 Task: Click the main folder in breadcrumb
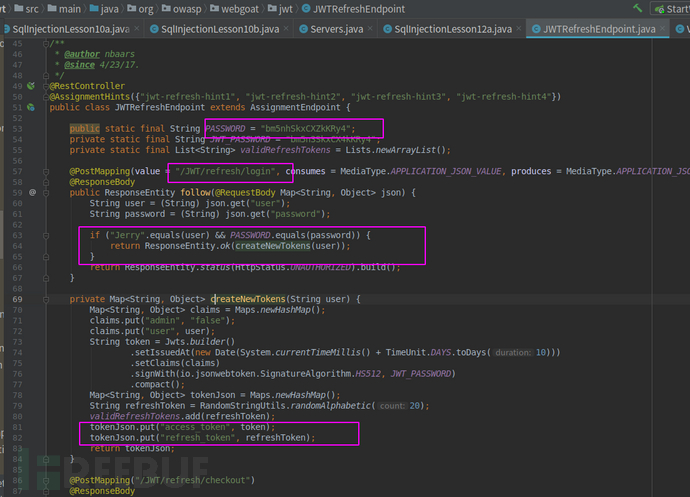[x=64, y=8]
